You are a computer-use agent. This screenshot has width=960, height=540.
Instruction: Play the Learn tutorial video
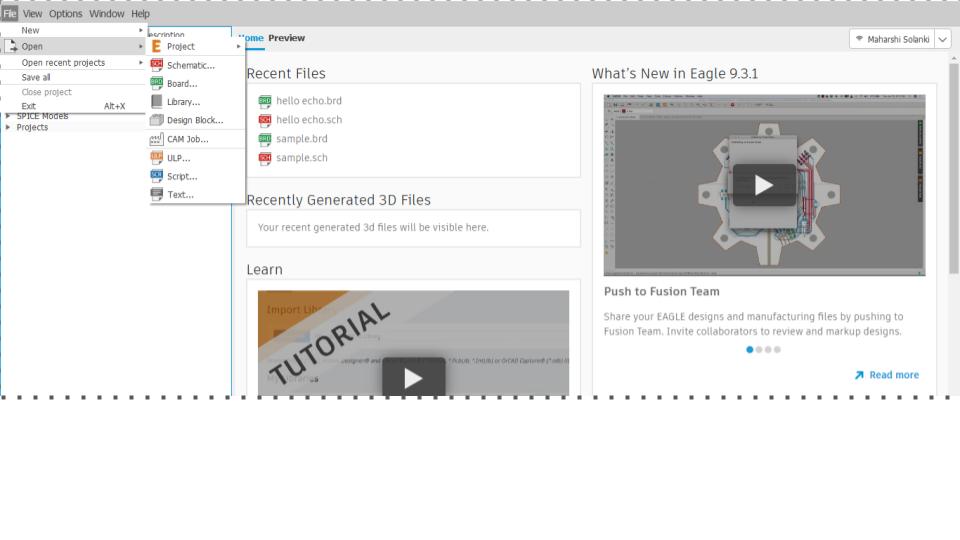click(x=413, y=378)
